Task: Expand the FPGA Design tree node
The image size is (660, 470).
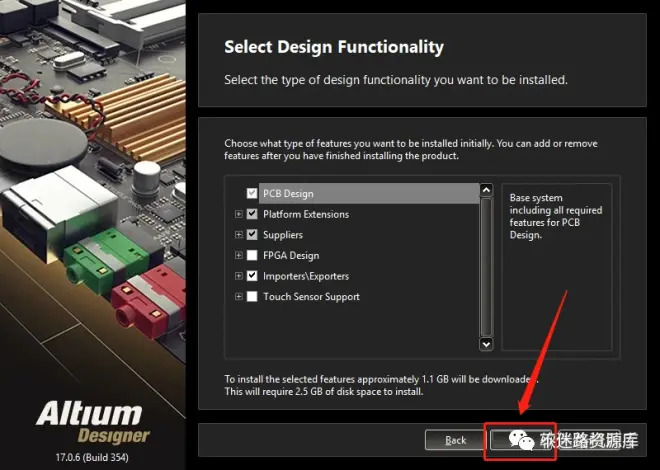Action: tap(239, 255)
